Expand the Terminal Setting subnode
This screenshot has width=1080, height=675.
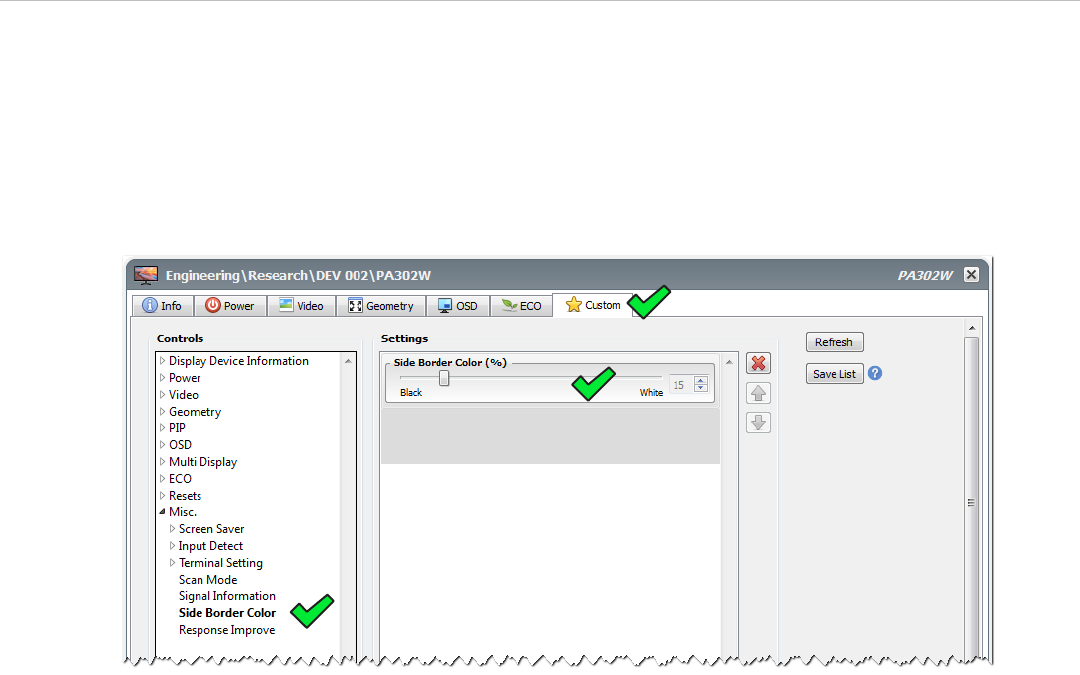172,563
